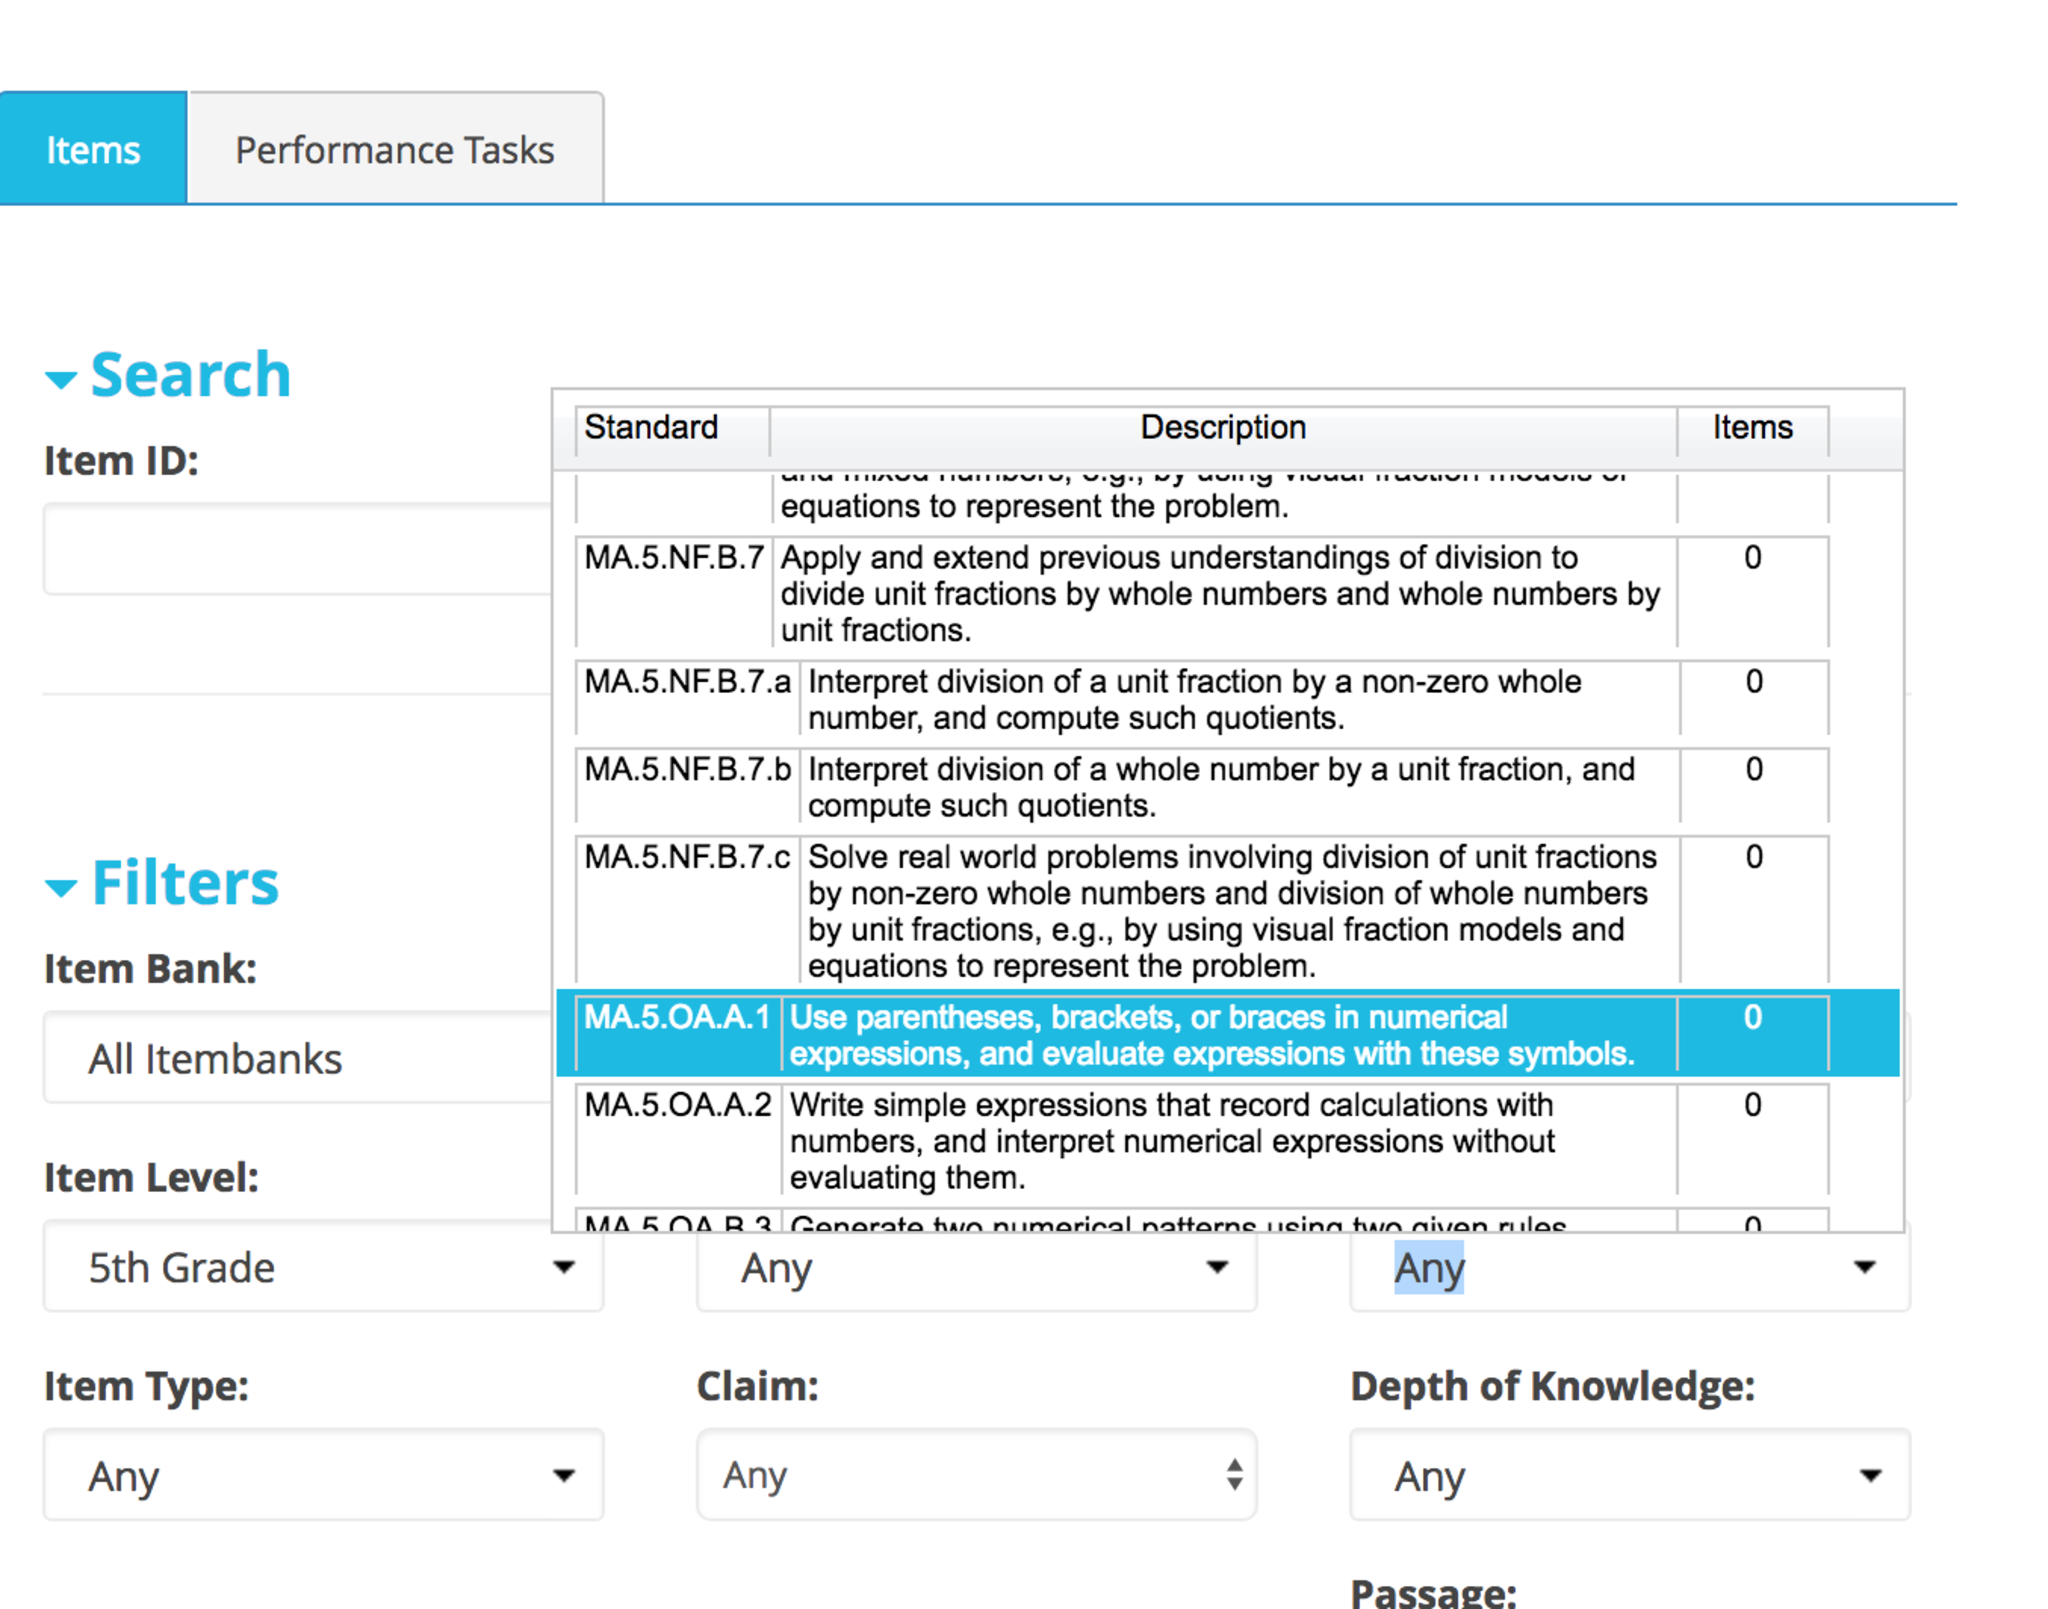Viewport: 2048px width, 1609px height.
Task: Collapse the Filters section arrow
Action: point(61,887)
